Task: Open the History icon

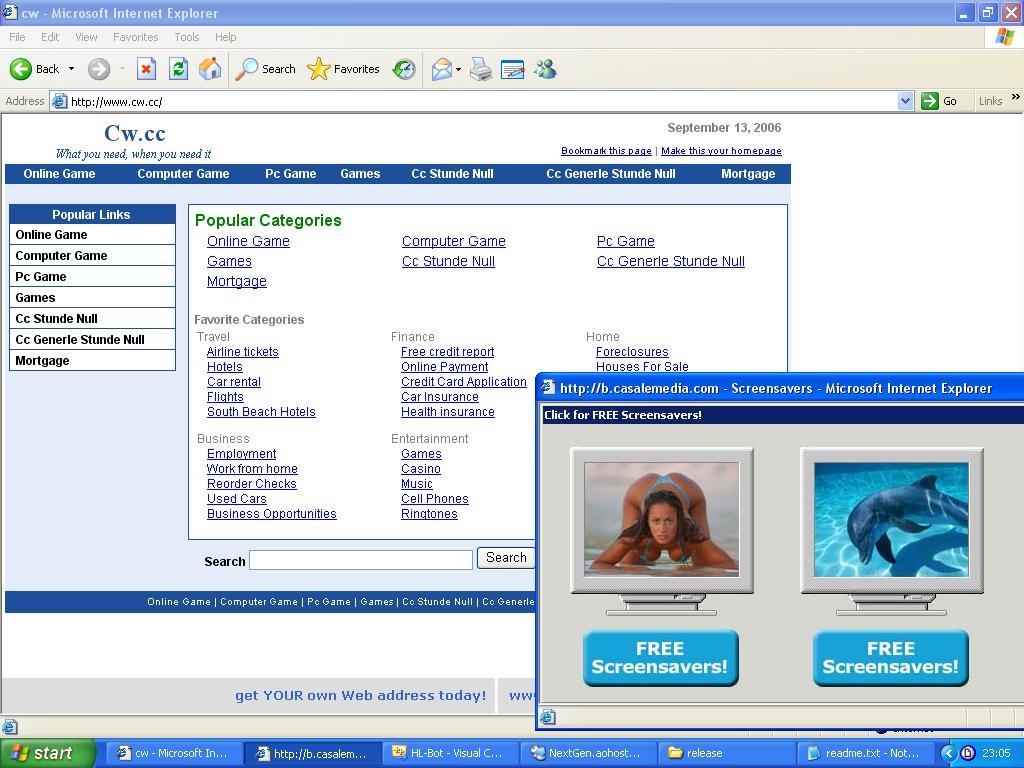Action: [x=404, y=69]
